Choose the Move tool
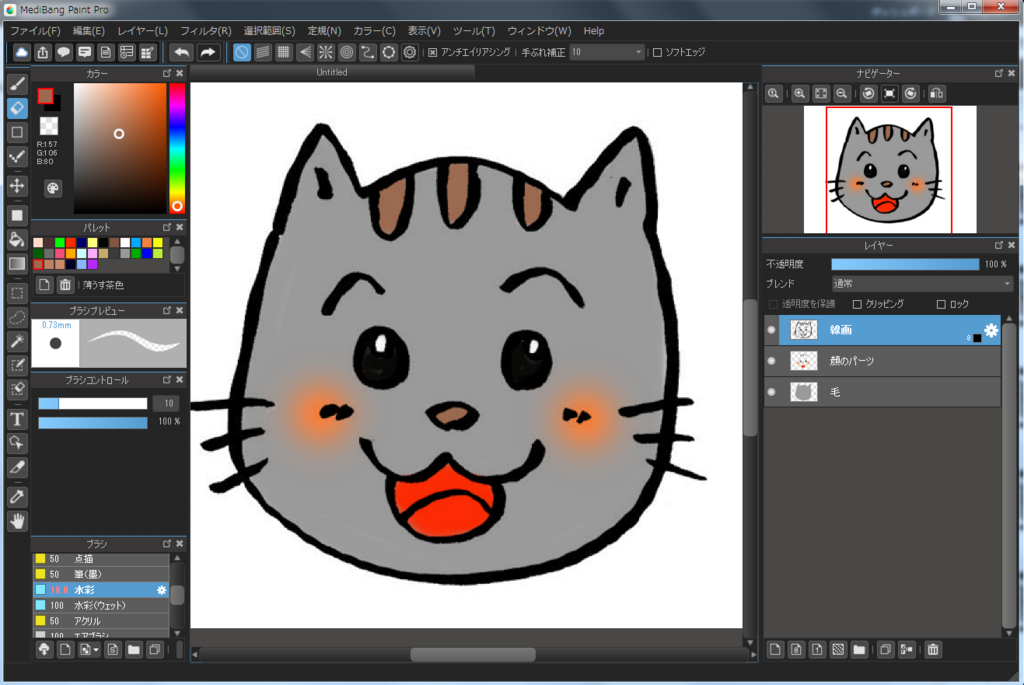 click(18, 185)
